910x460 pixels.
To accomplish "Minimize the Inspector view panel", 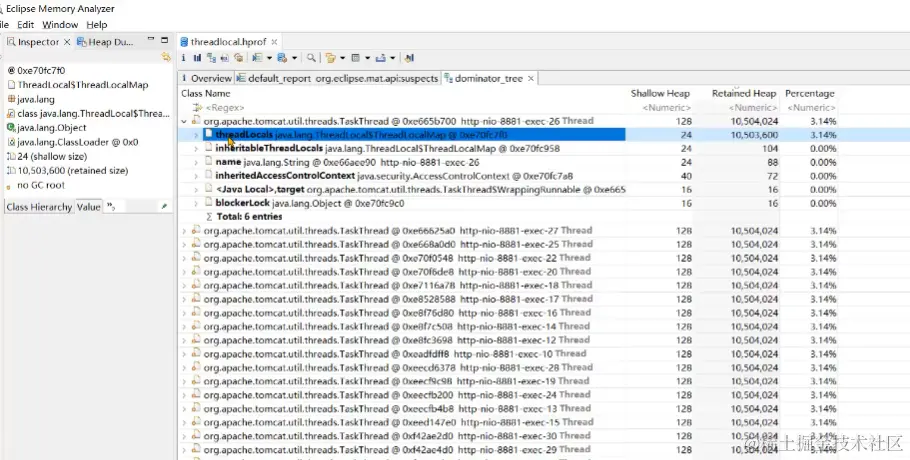I will [x=151, y=39].
